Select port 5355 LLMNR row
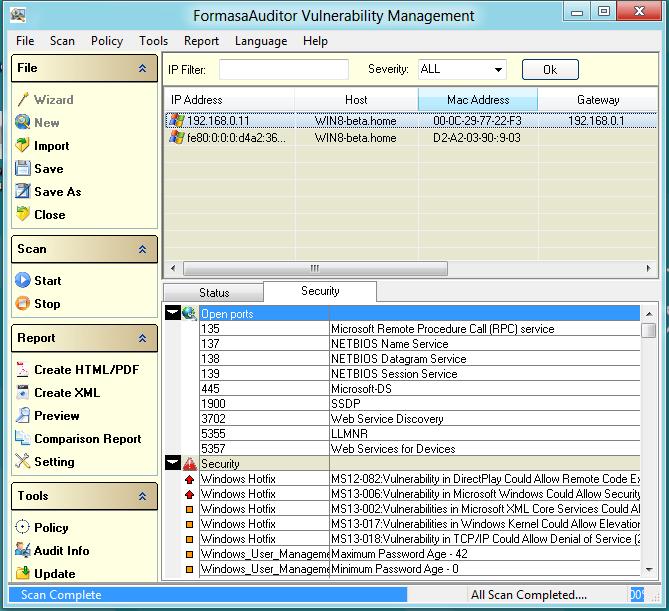 [x=420, y=434]
